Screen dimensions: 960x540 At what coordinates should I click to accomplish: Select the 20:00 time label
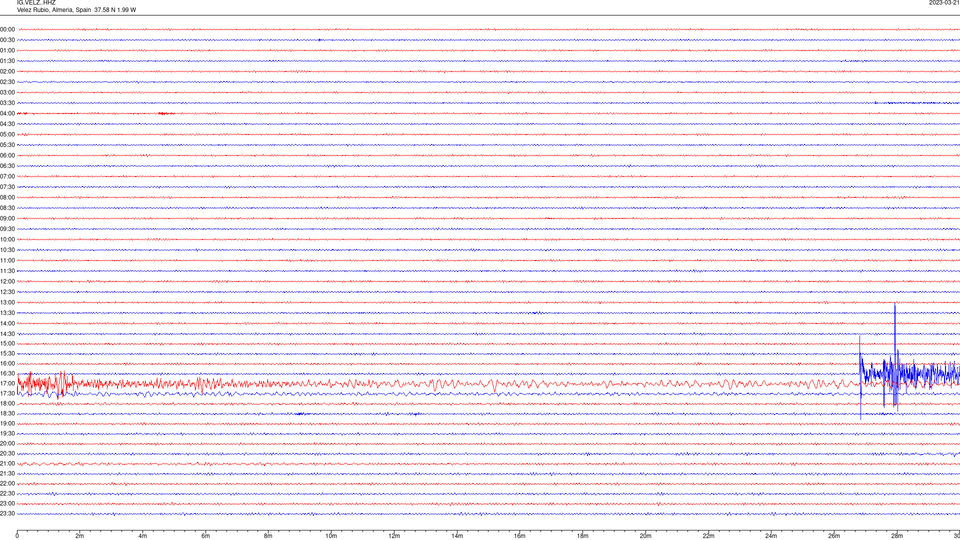[x=7, y=444]
